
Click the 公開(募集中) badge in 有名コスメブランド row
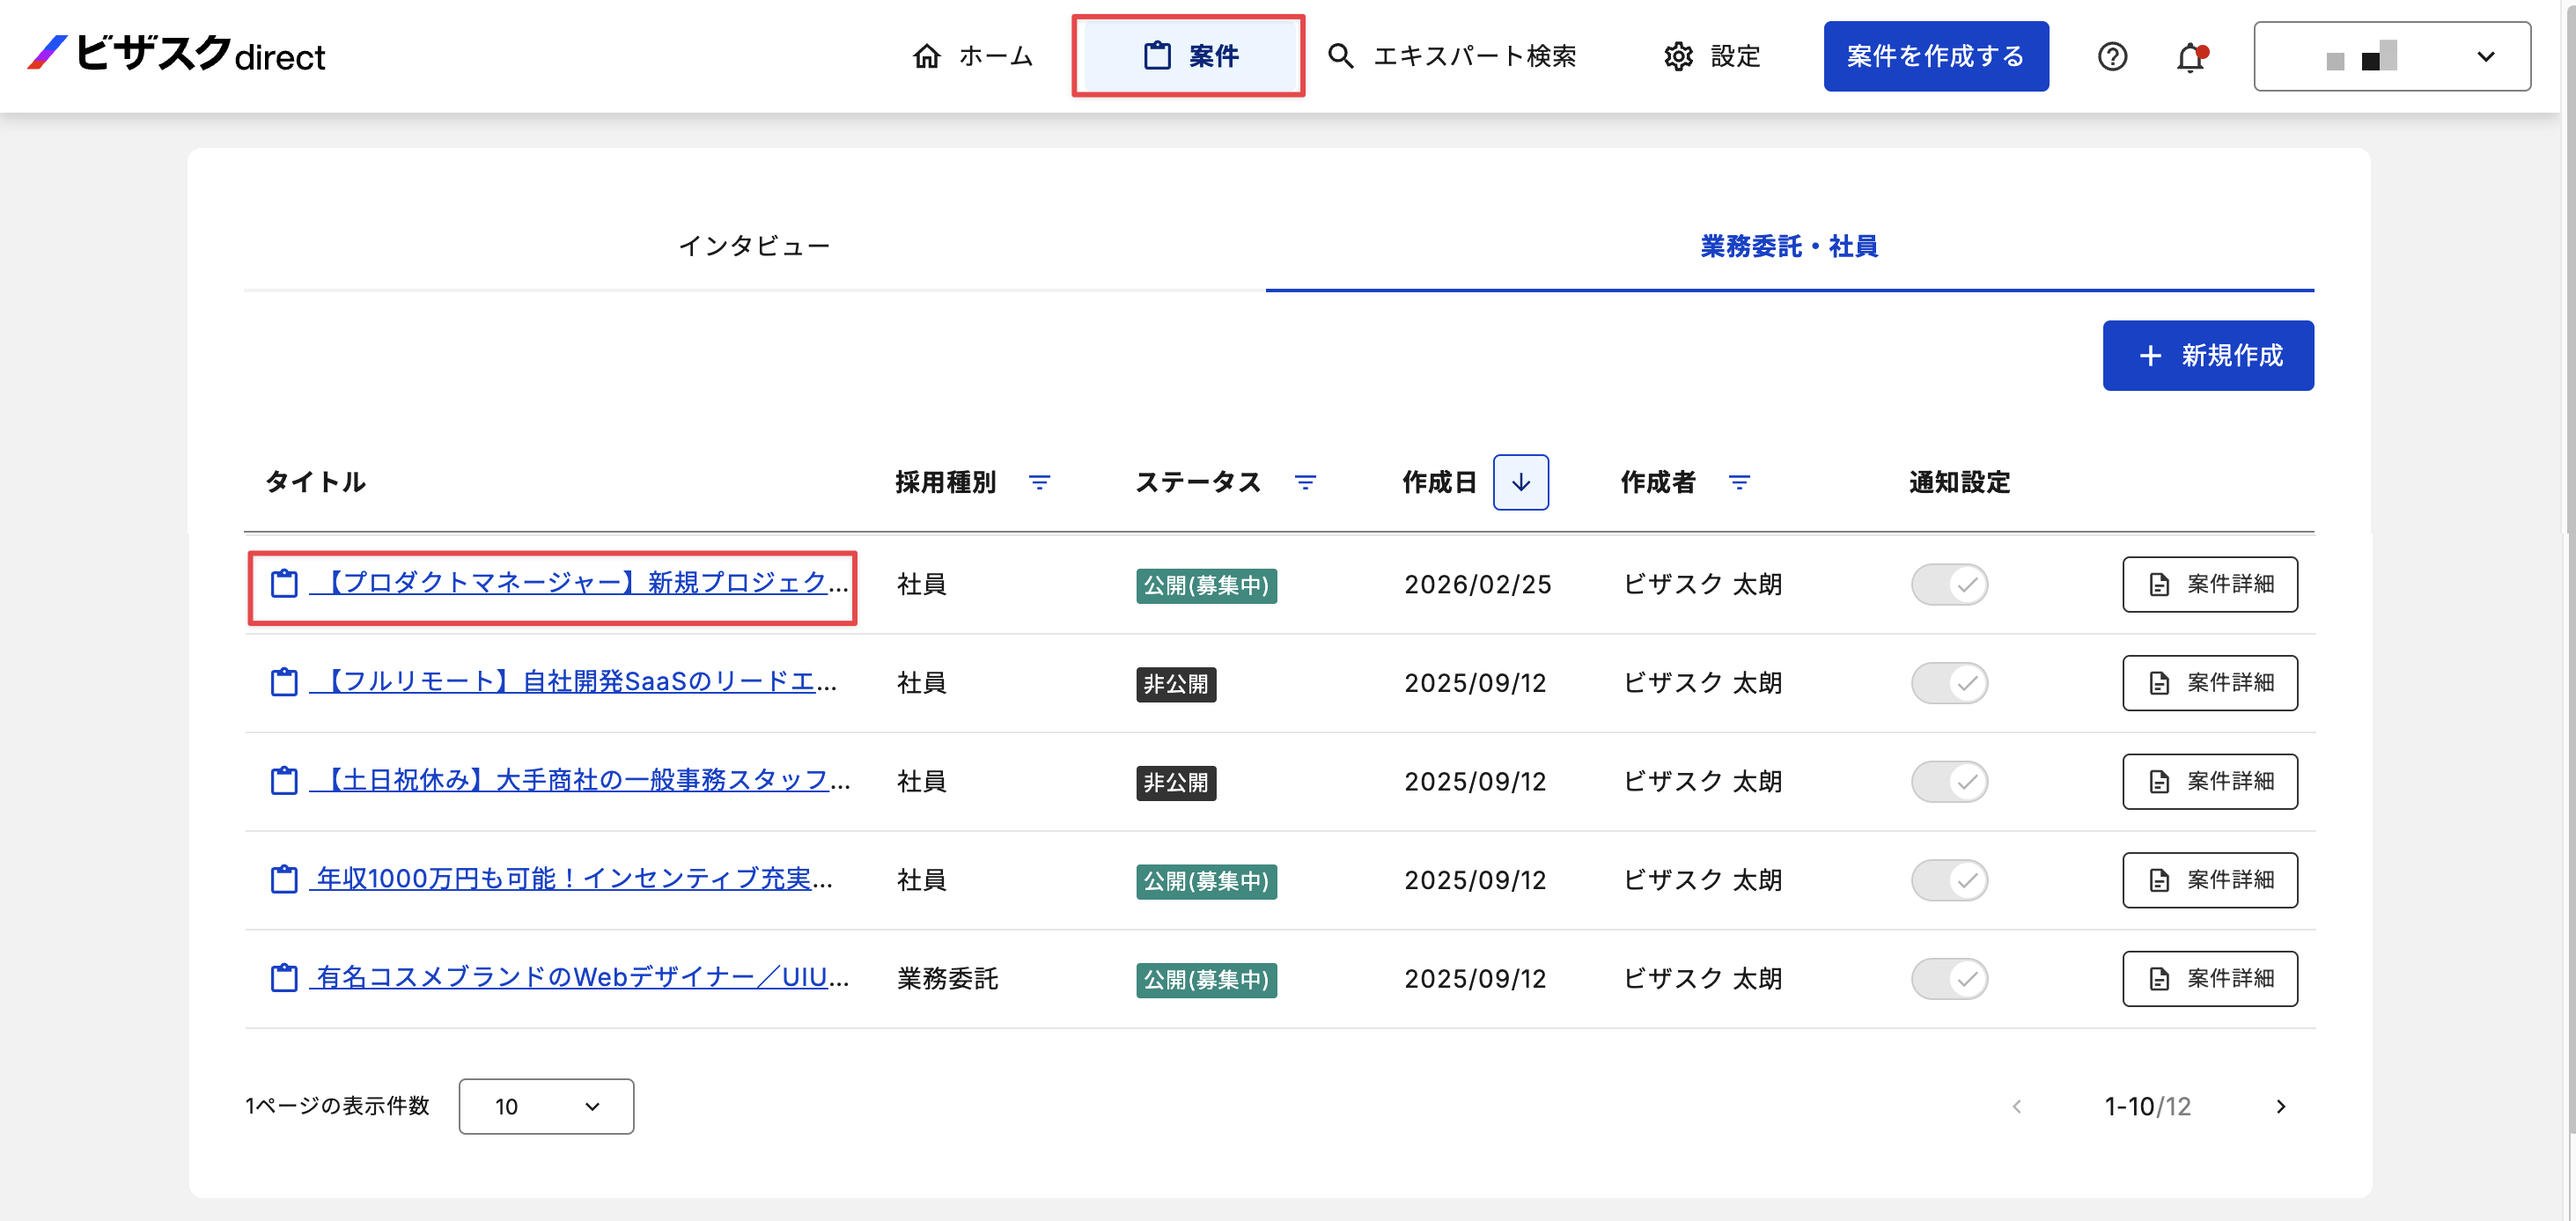[1206, 979]
